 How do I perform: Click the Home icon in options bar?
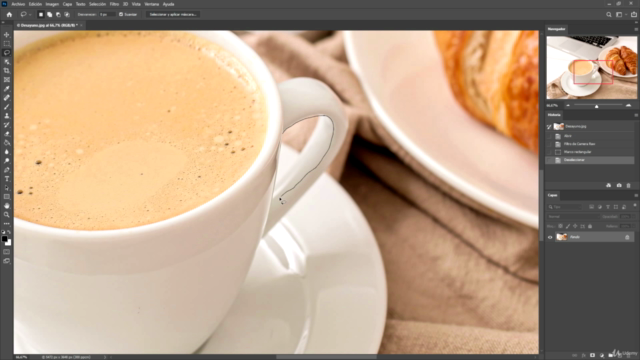(x=9, y=14)
